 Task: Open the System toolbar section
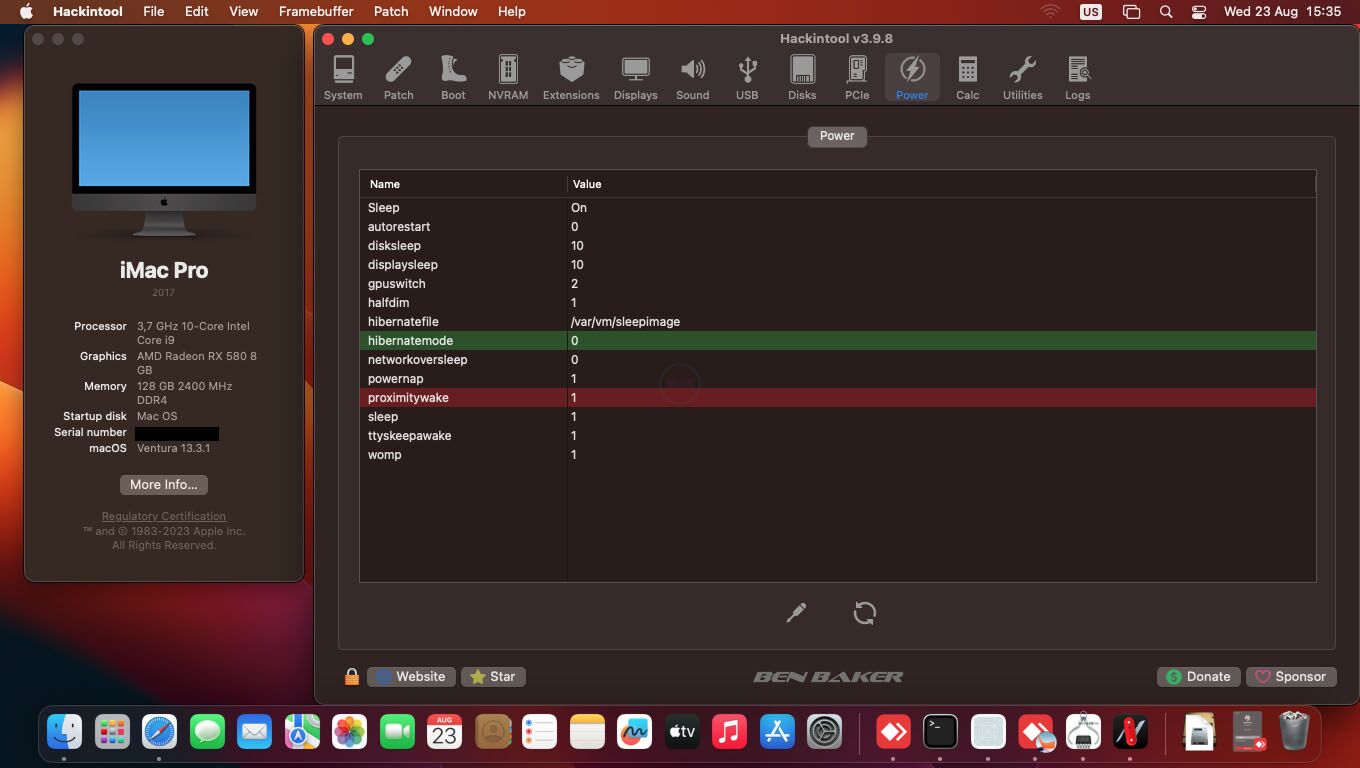pyautogui.click(x=343, y=78)
